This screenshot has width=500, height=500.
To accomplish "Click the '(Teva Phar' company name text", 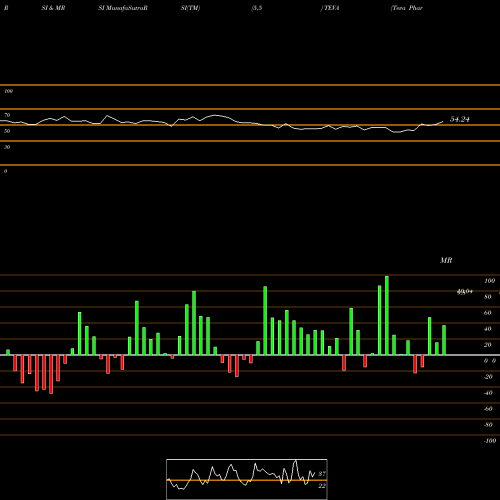I will coord(407,8).
